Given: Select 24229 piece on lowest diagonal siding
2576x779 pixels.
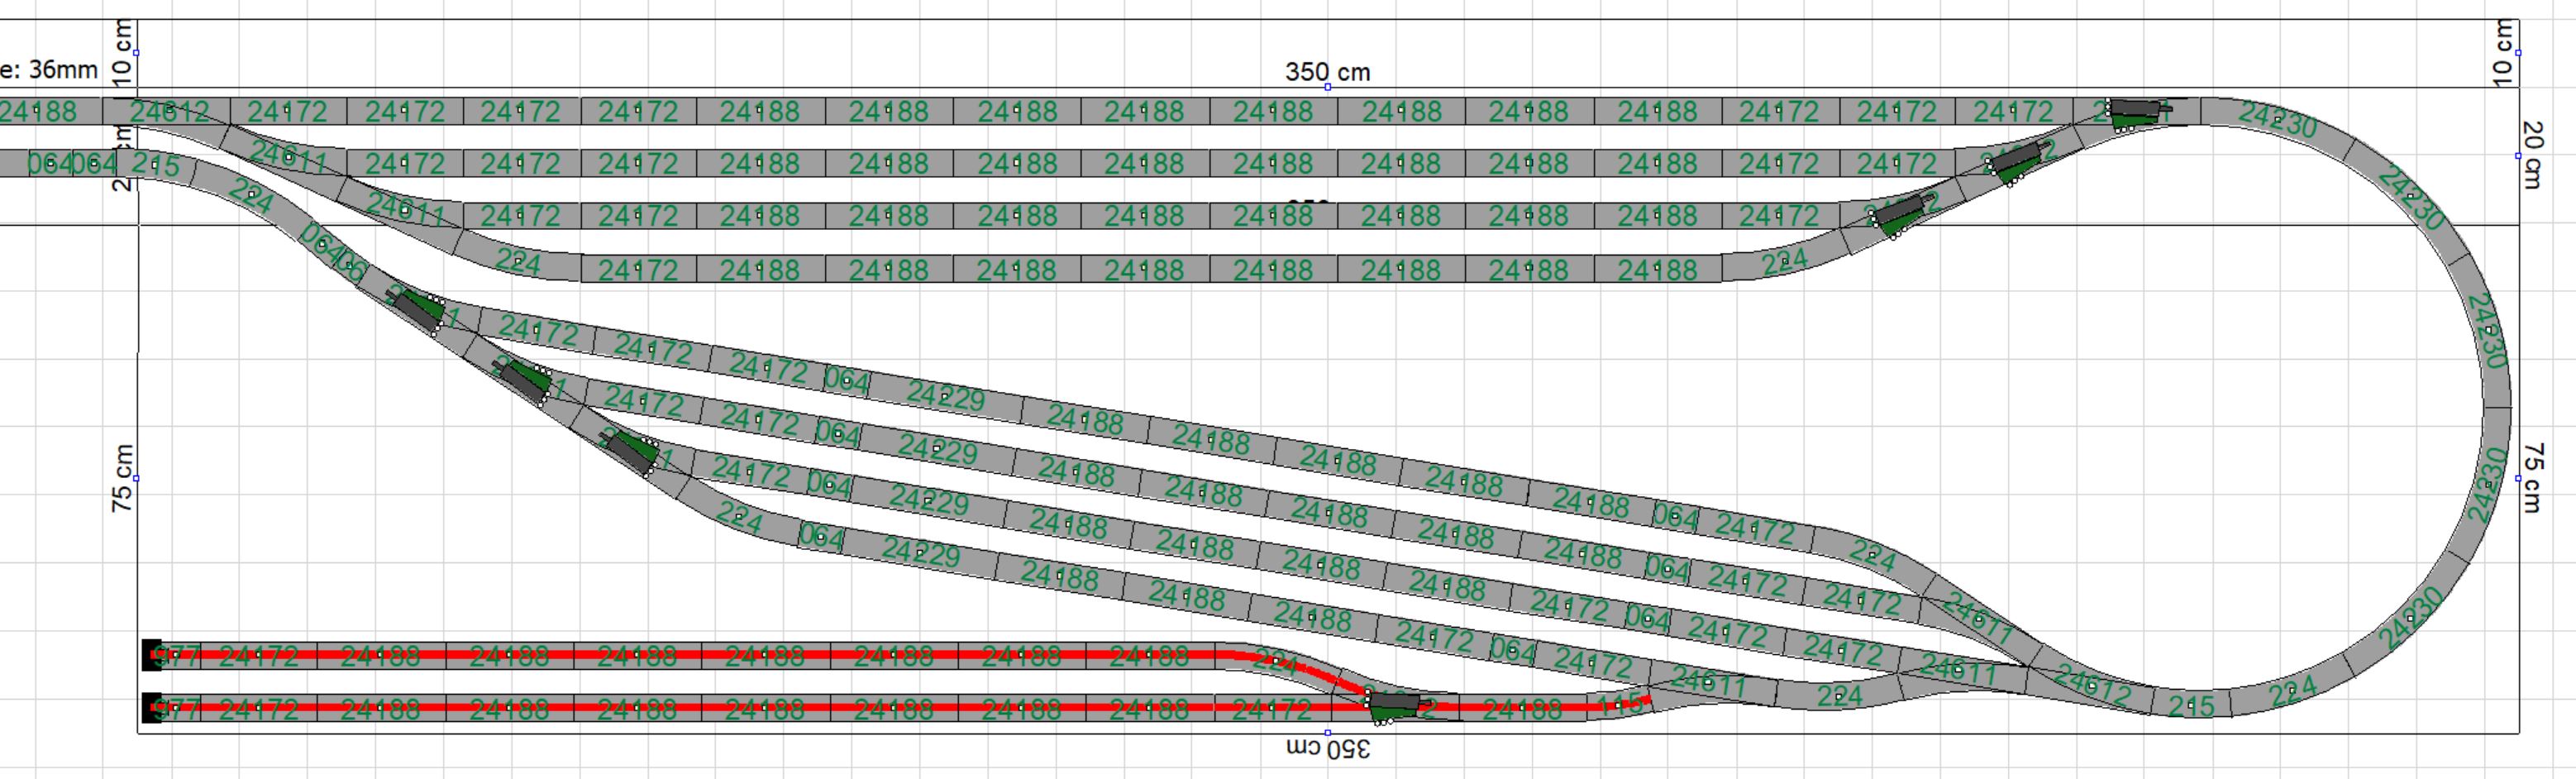Looking at the screenshot, I should point(921,552).
